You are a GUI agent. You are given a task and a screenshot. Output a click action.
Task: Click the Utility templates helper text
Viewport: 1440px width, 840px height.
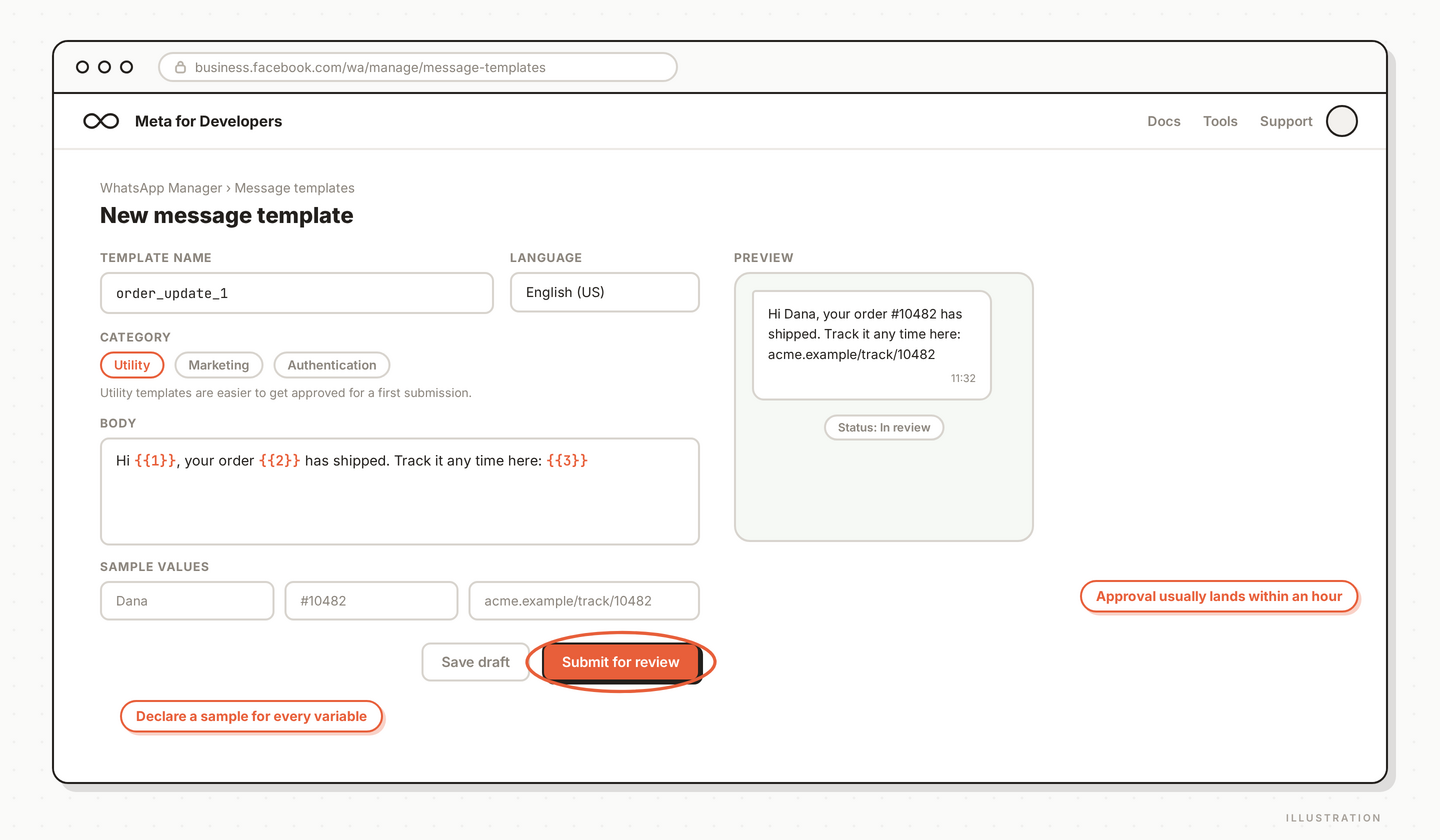(x=286, y=393)
